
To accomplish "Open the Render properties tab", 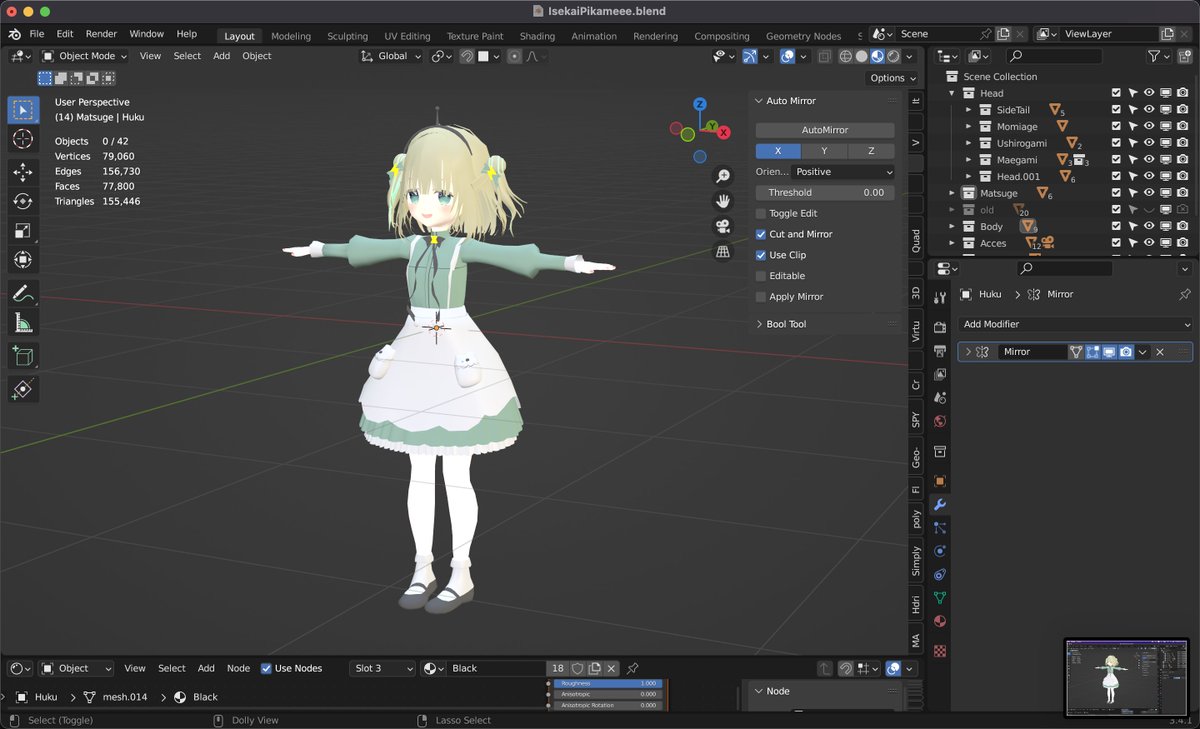I will click(x=940, y=328).
